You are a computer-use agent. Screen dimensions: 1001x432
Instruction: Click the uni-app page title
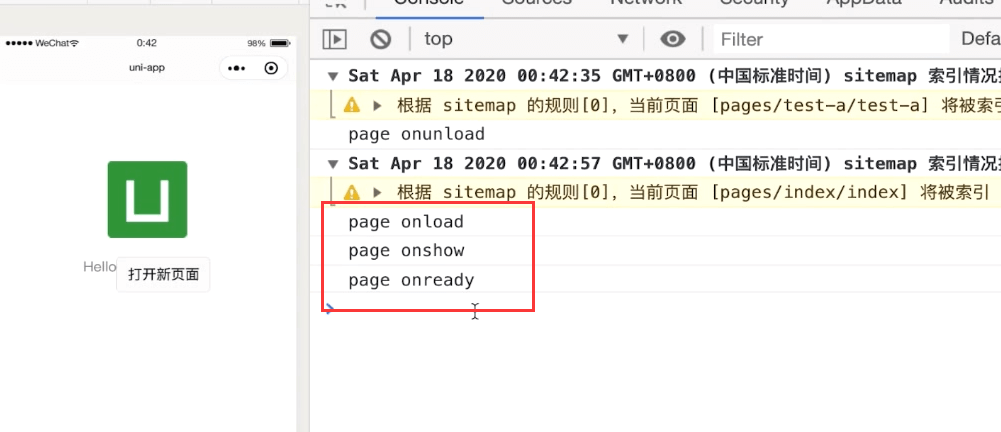(147, 68)
